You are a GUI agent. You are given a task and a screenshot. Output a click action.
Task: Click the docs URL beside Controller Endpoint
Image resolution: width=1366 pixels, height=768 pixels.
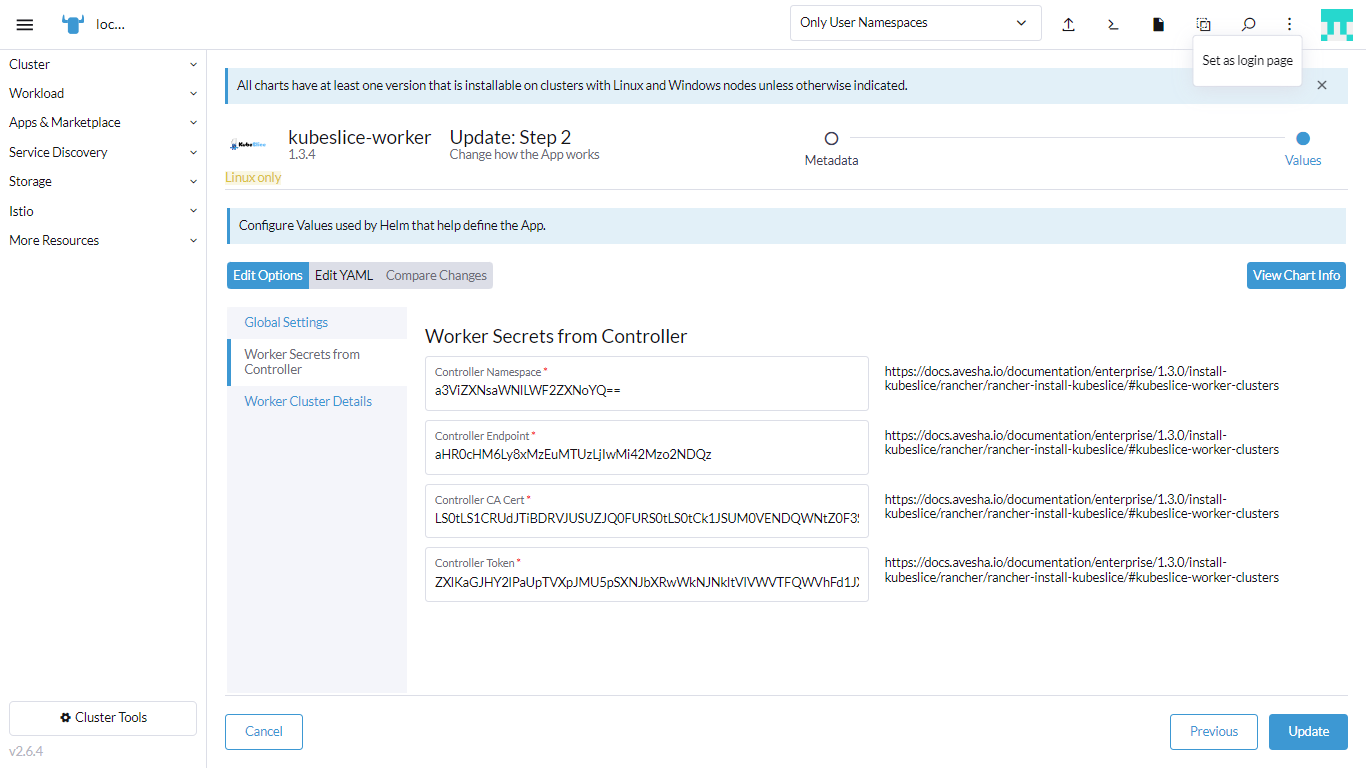coord(1082,442)
